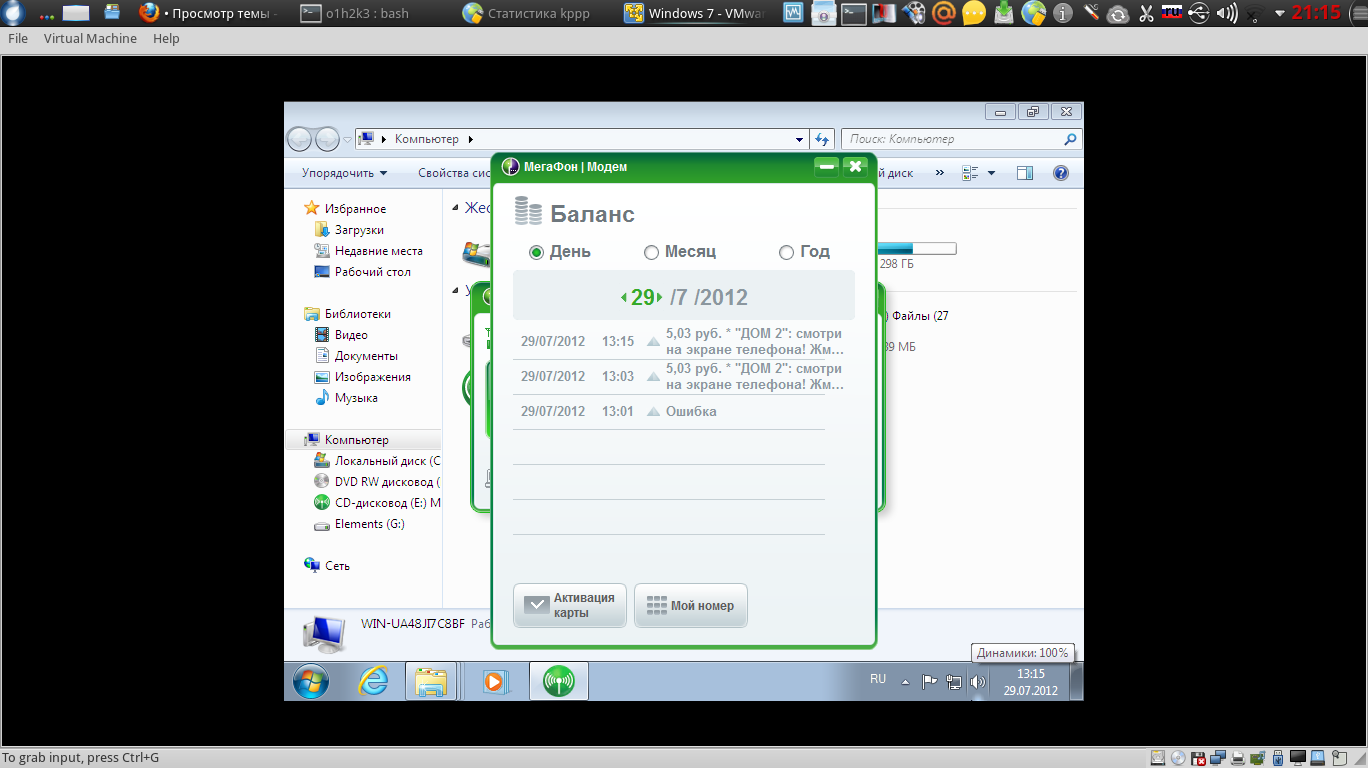The height and width of the screenshot is (768, 1368).
Task: Open the Windows 7 Start menu
Action: click(x=311, y=681)
